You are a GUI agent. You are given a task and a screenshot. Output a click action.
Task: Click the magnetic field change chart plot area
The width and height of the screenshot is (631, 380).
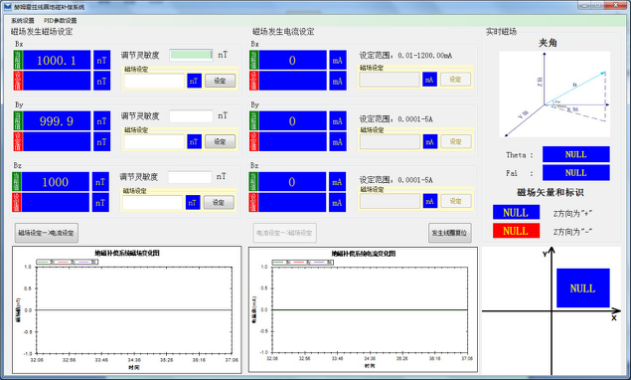(134, 310)
